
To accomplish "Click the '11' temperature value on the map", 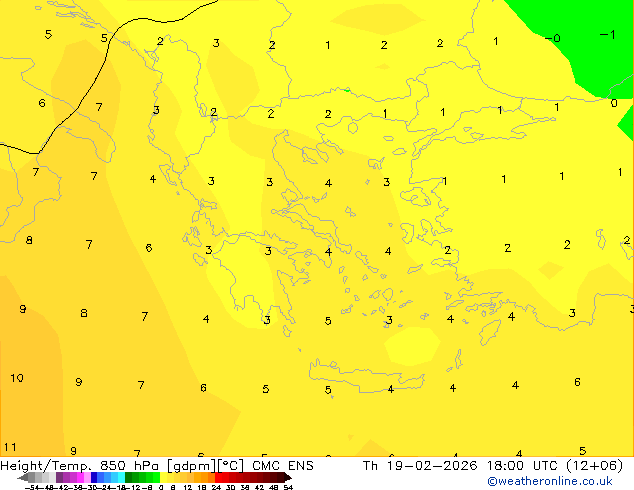I will (10, 447).
